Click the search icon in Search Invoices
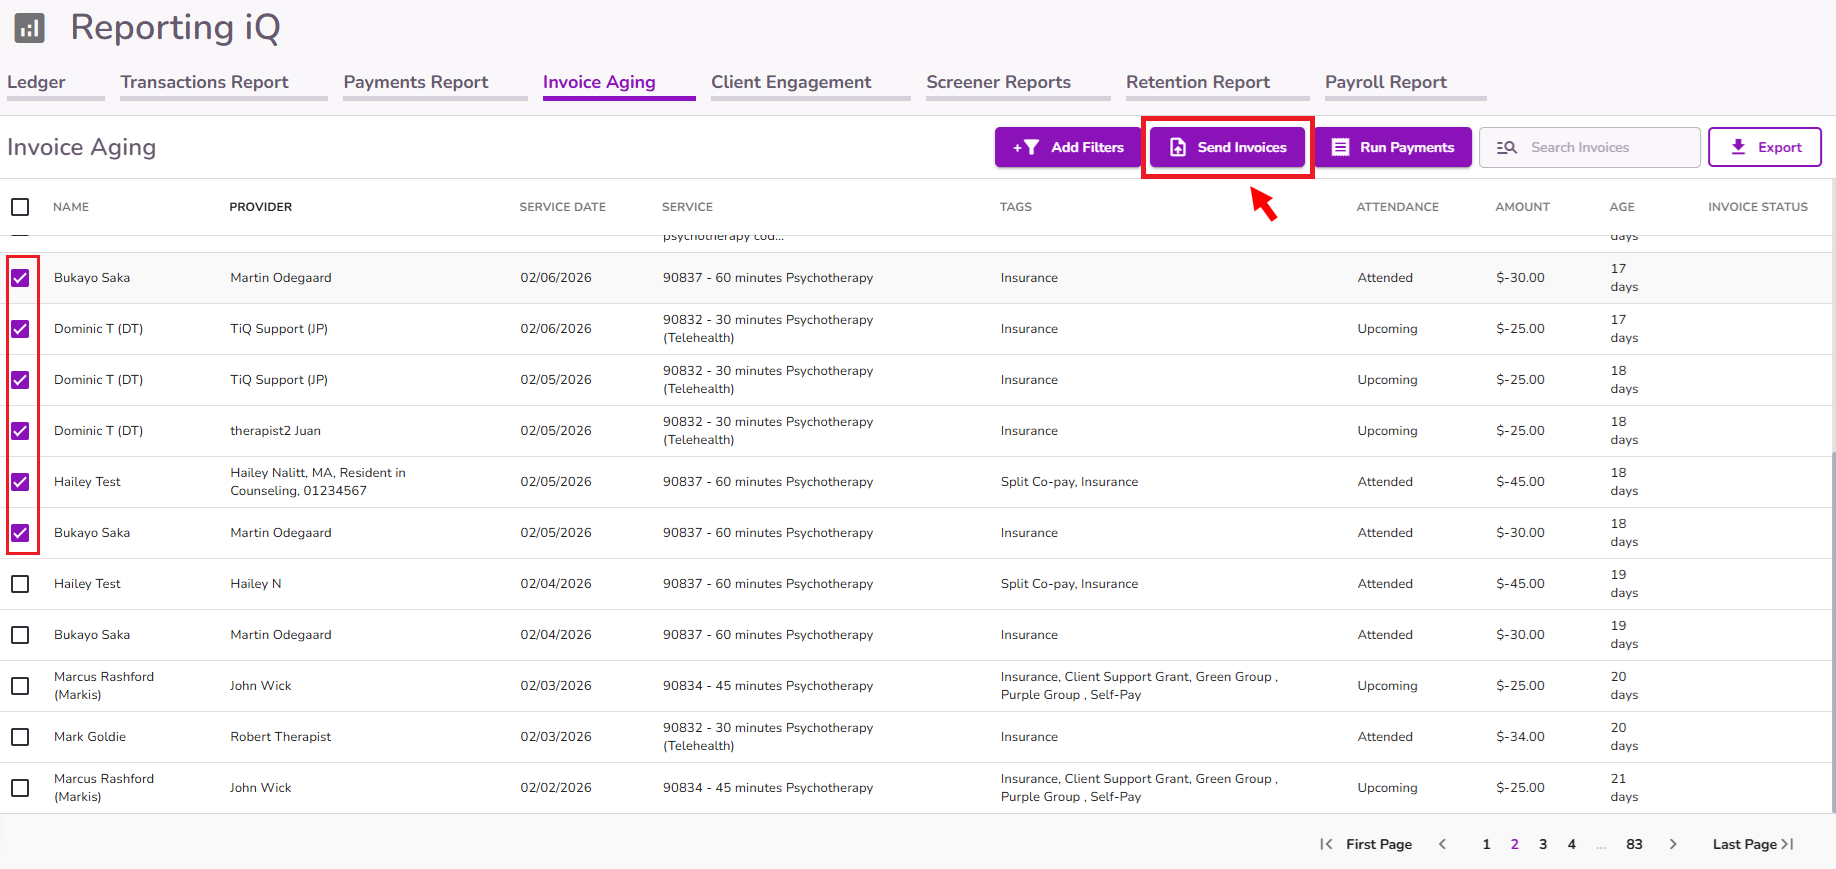 pyautogui.click(x=1507, y=147)
